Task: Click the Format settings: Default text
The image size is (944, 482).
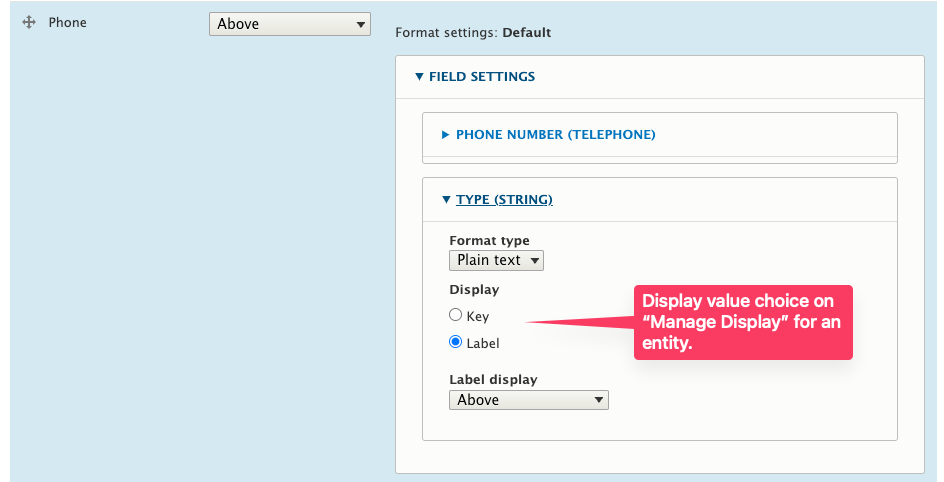Action: point(473,32)
